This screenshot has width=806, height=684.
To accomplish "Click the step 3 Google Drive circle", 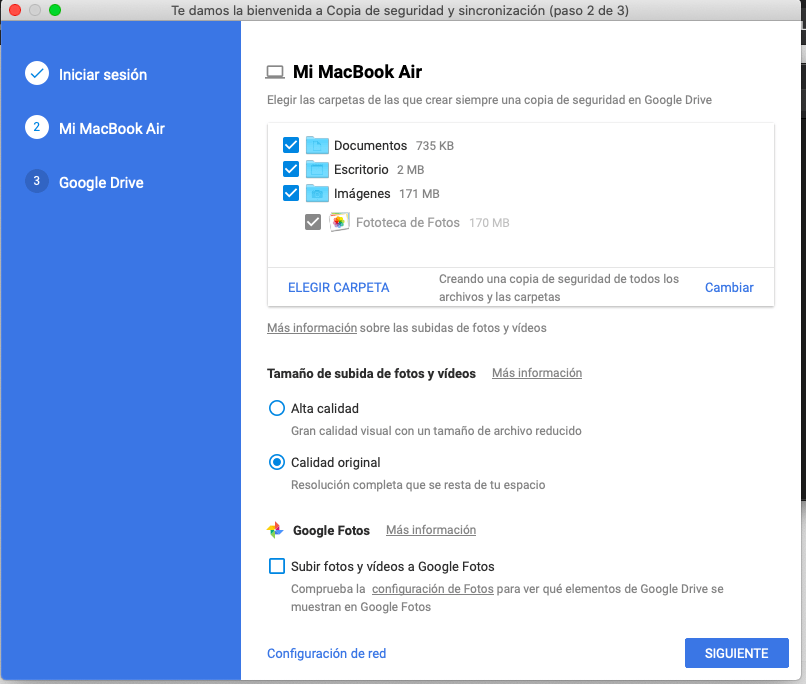I will (37, 182).
